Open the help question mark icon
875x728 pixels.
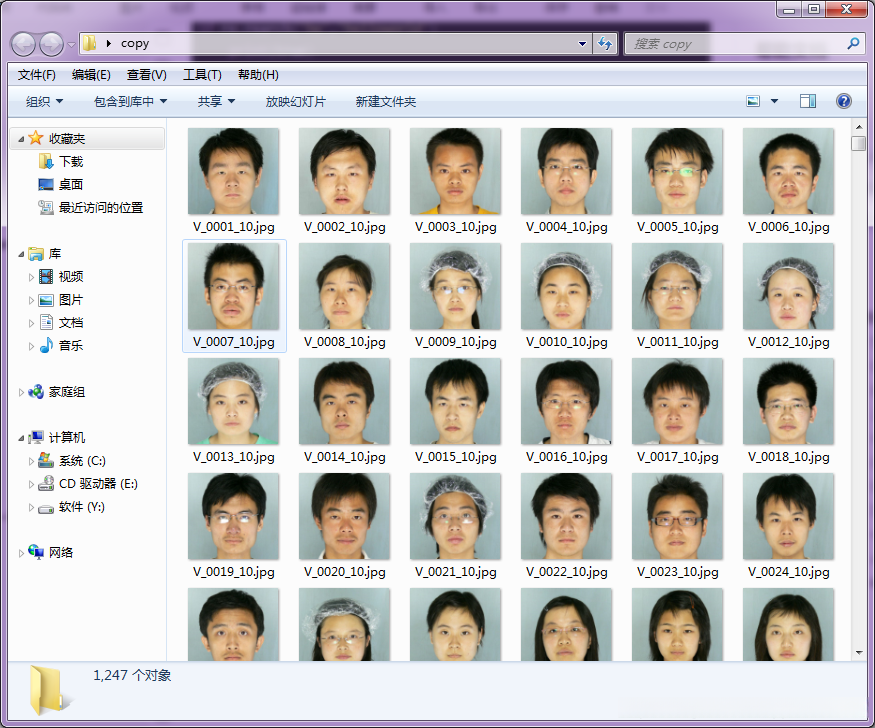(x=843, y=101)
